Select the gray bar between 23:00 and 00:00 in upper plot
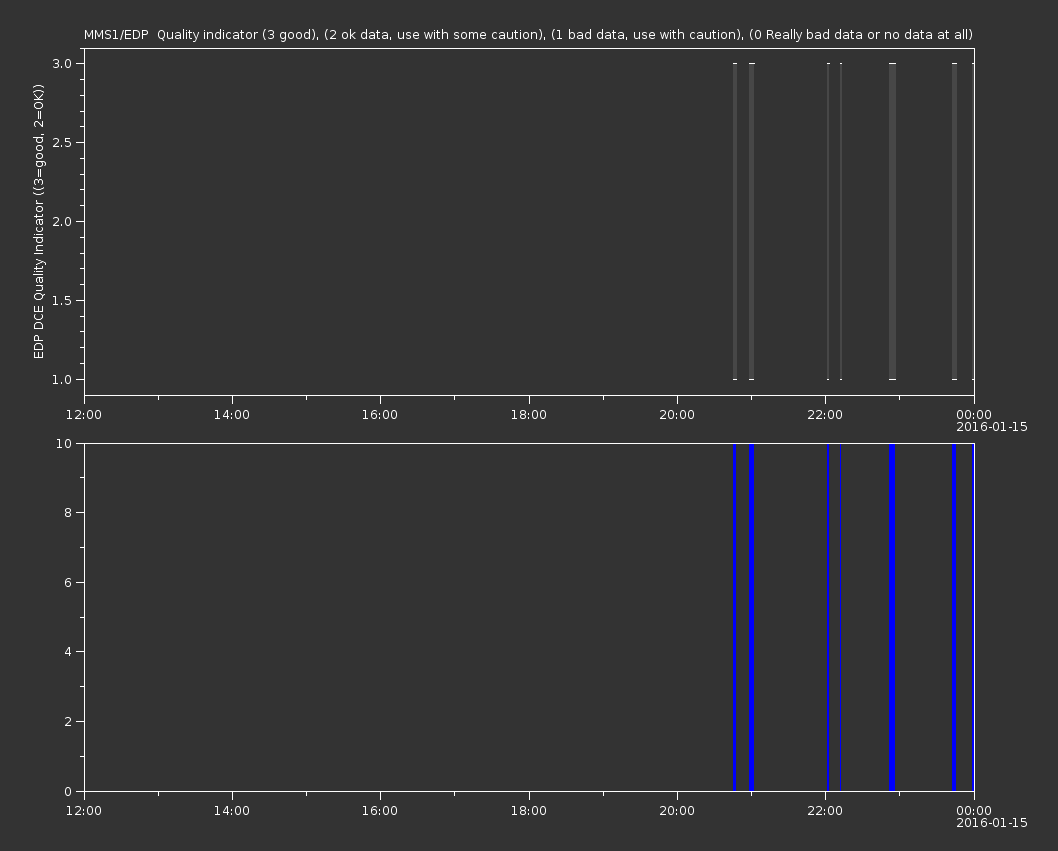1058x851 pixels. pos(954,221)
